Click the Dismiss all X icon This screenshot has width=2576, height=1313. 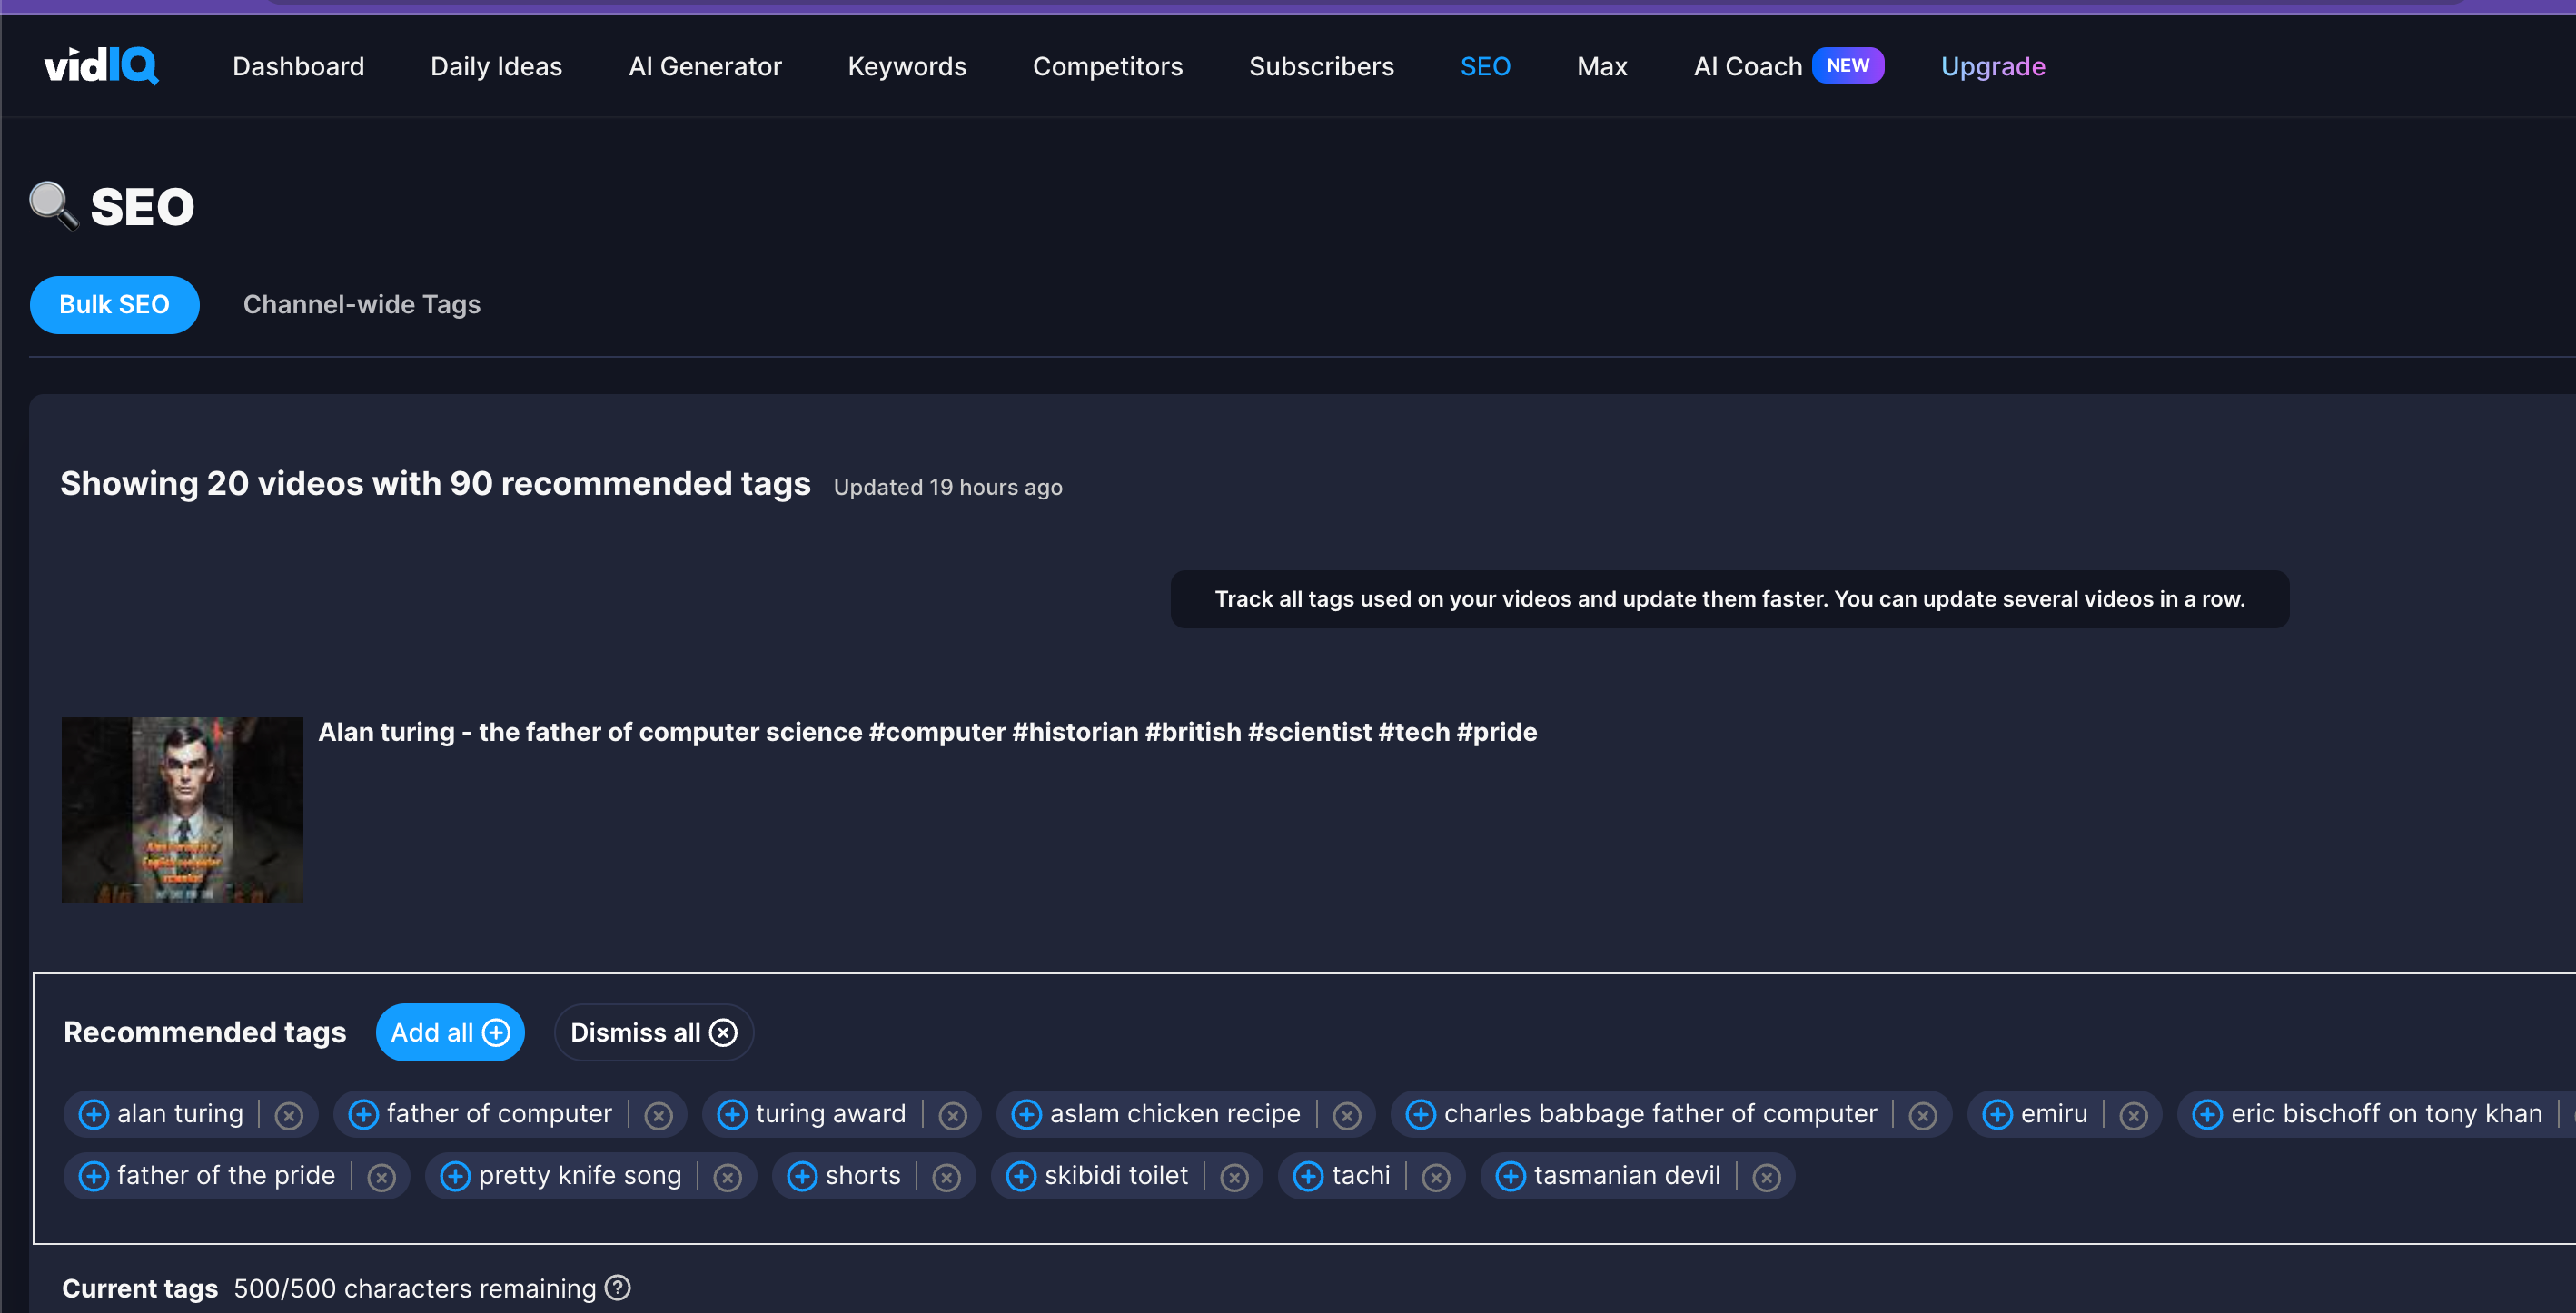tap(724, 1033)
